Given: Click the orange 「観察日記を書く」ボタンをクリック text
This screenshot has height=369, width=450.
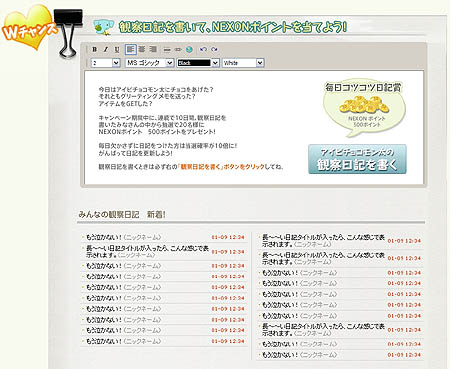Looking at the screenshot, I should tap(221, 167).
